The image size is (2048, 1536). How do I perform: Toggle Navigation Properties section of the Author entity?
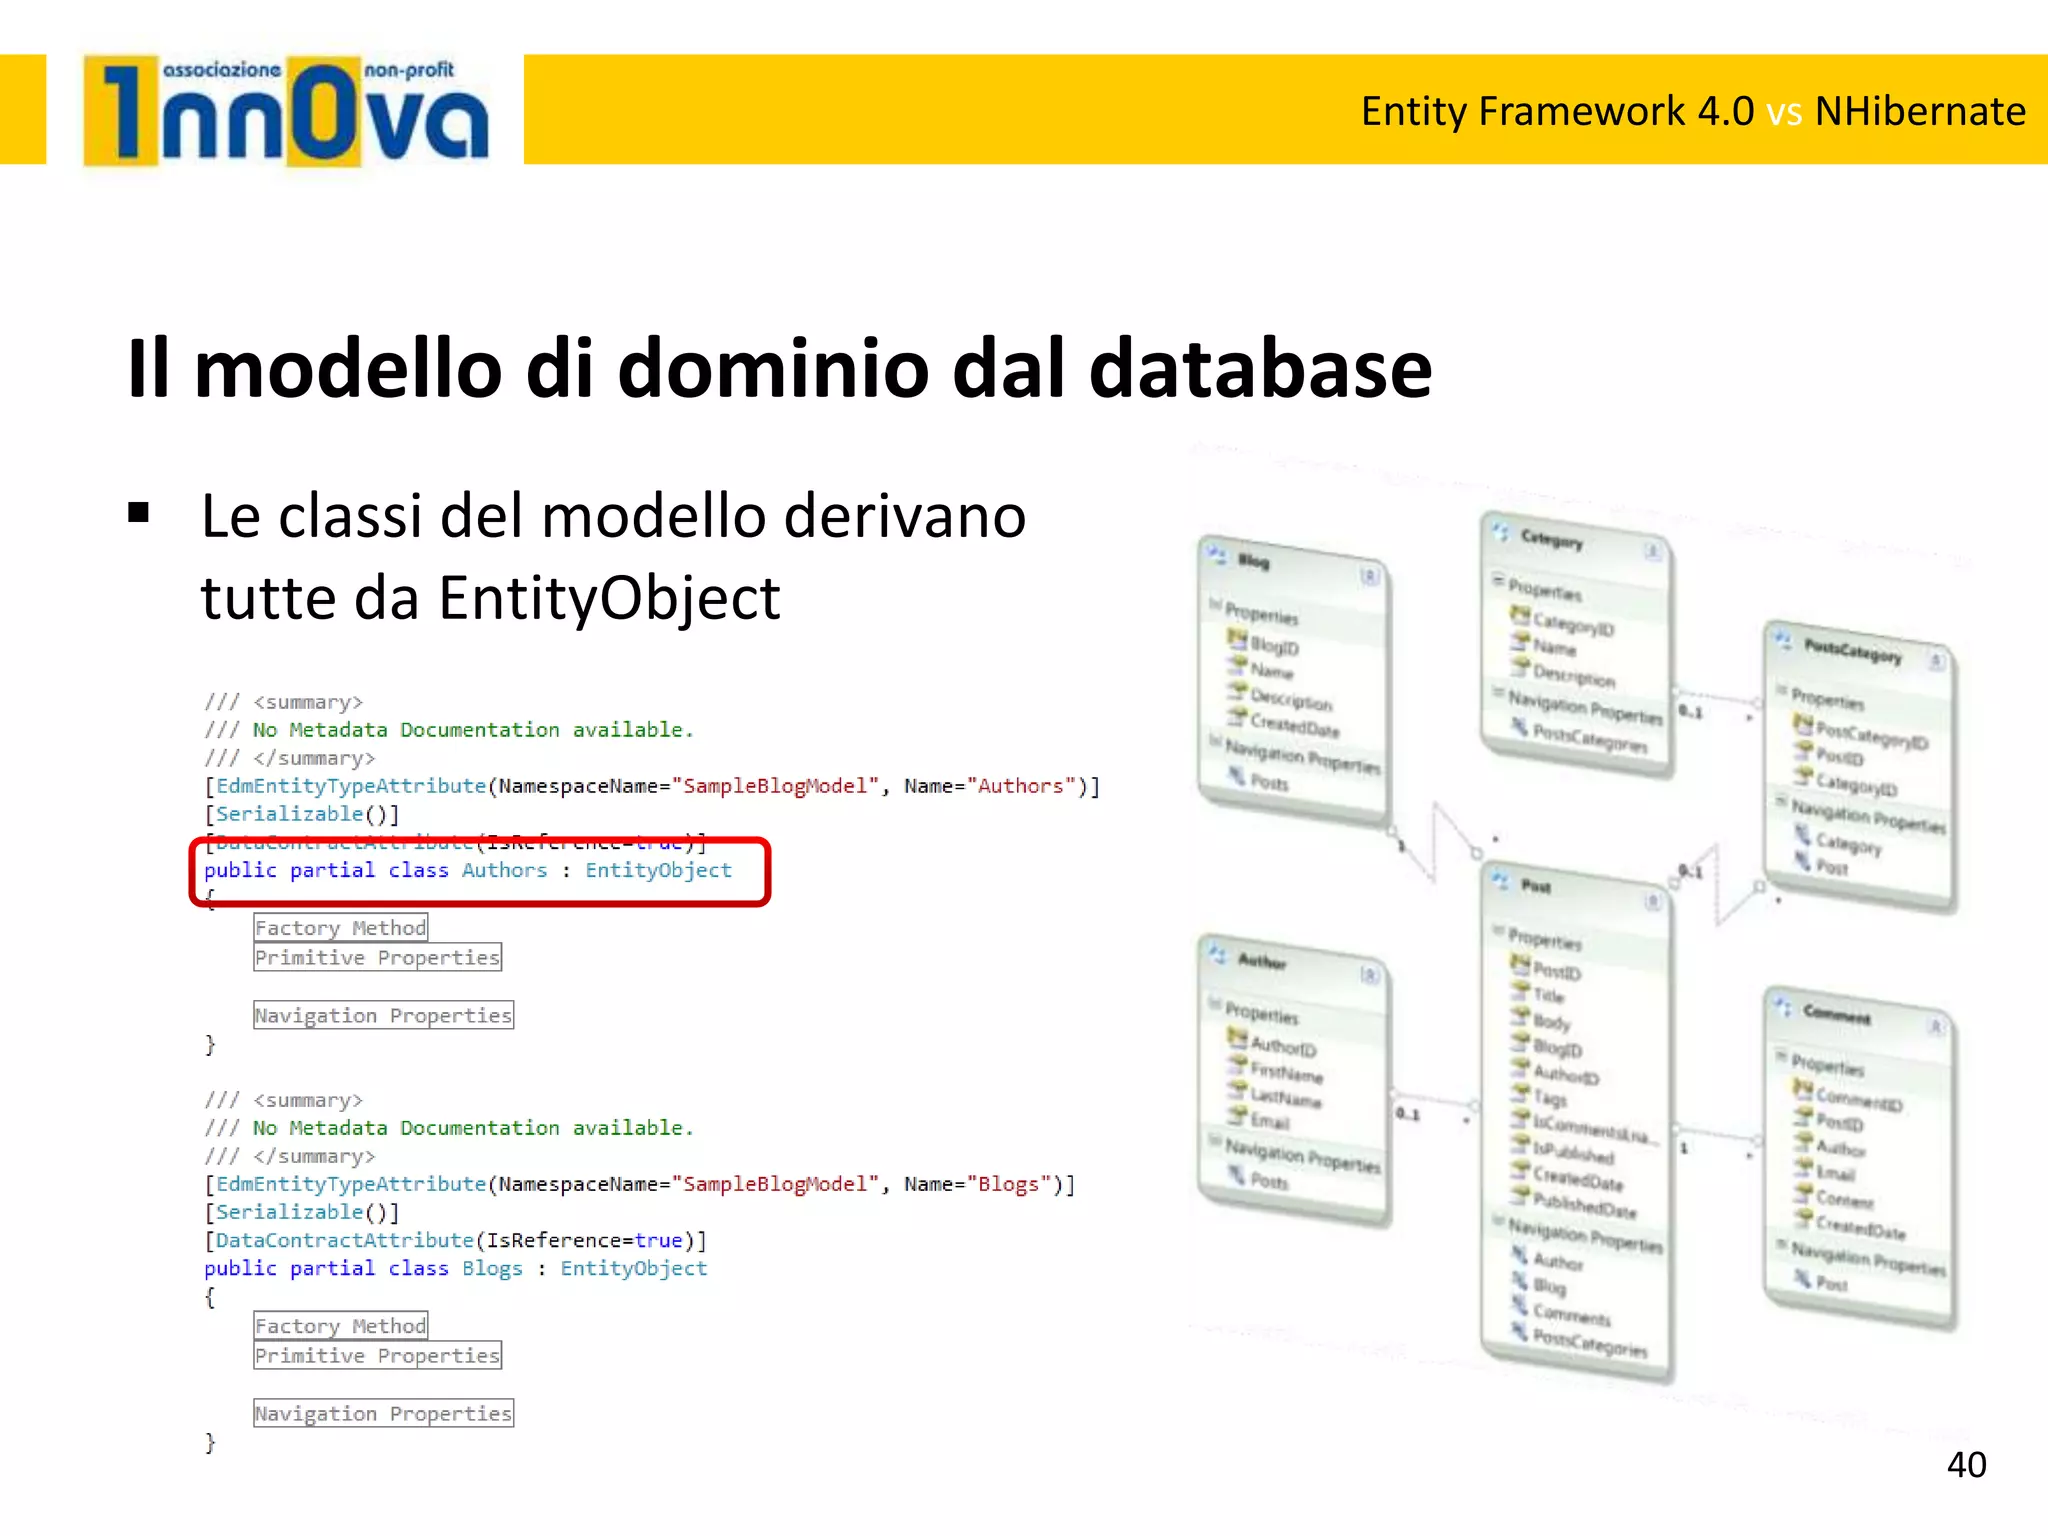pos(1215,1141)
